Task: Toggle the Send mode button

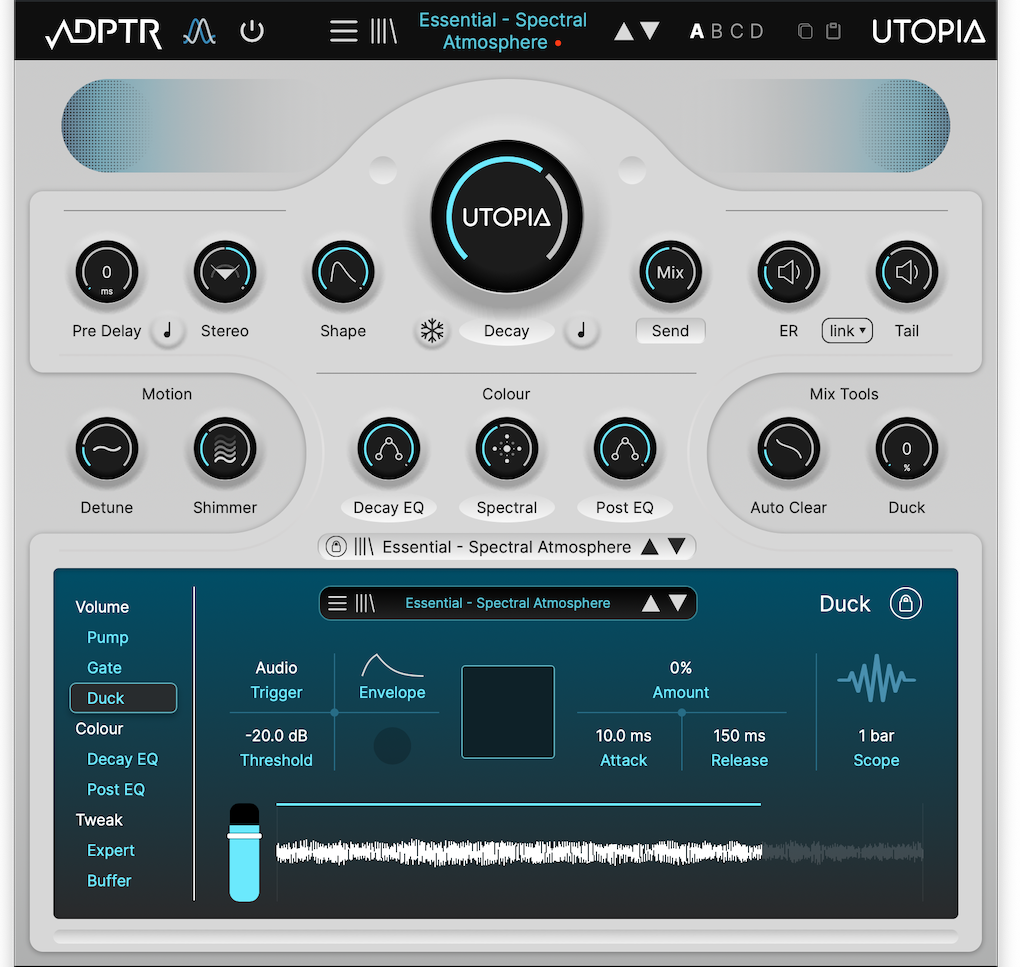Action: [671, 331]
